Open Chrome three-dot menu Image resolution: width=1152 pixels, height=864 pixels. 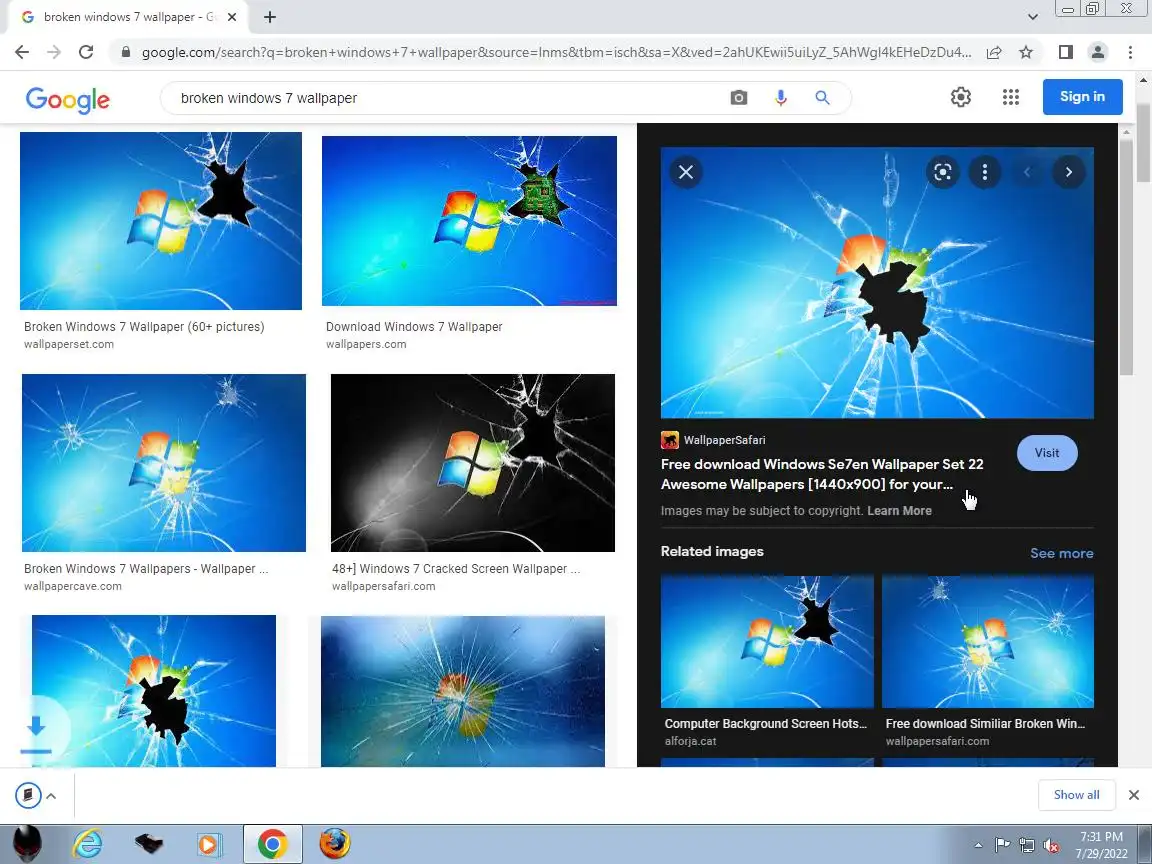click(1130, 52)
